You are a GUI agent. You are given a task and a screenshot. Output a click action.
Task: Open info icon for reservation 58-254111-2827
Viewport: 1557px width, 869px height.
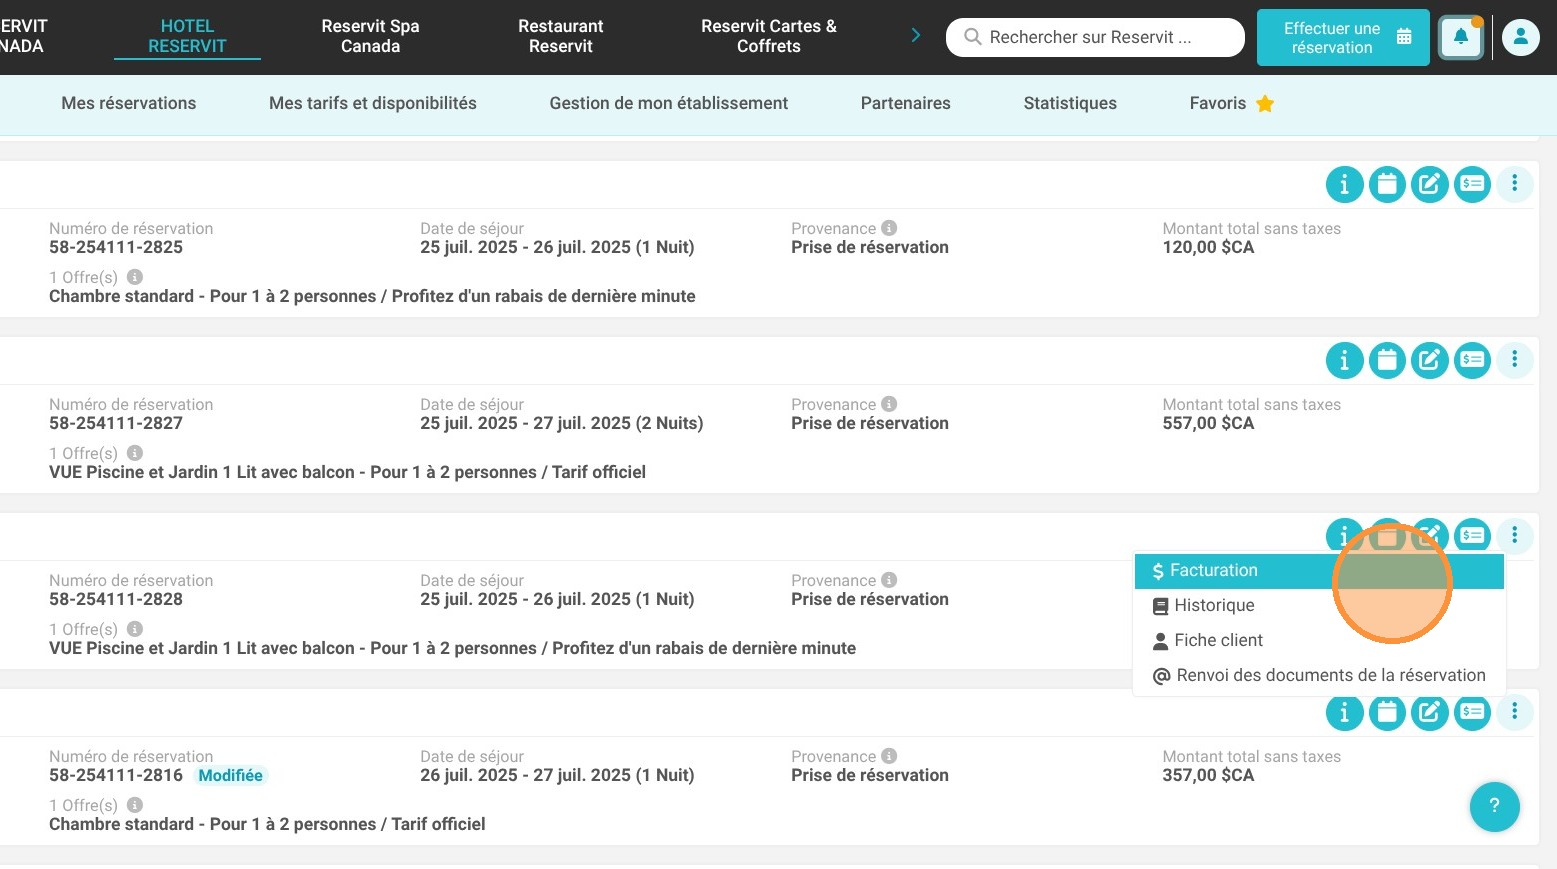(x=1344, y=360)
